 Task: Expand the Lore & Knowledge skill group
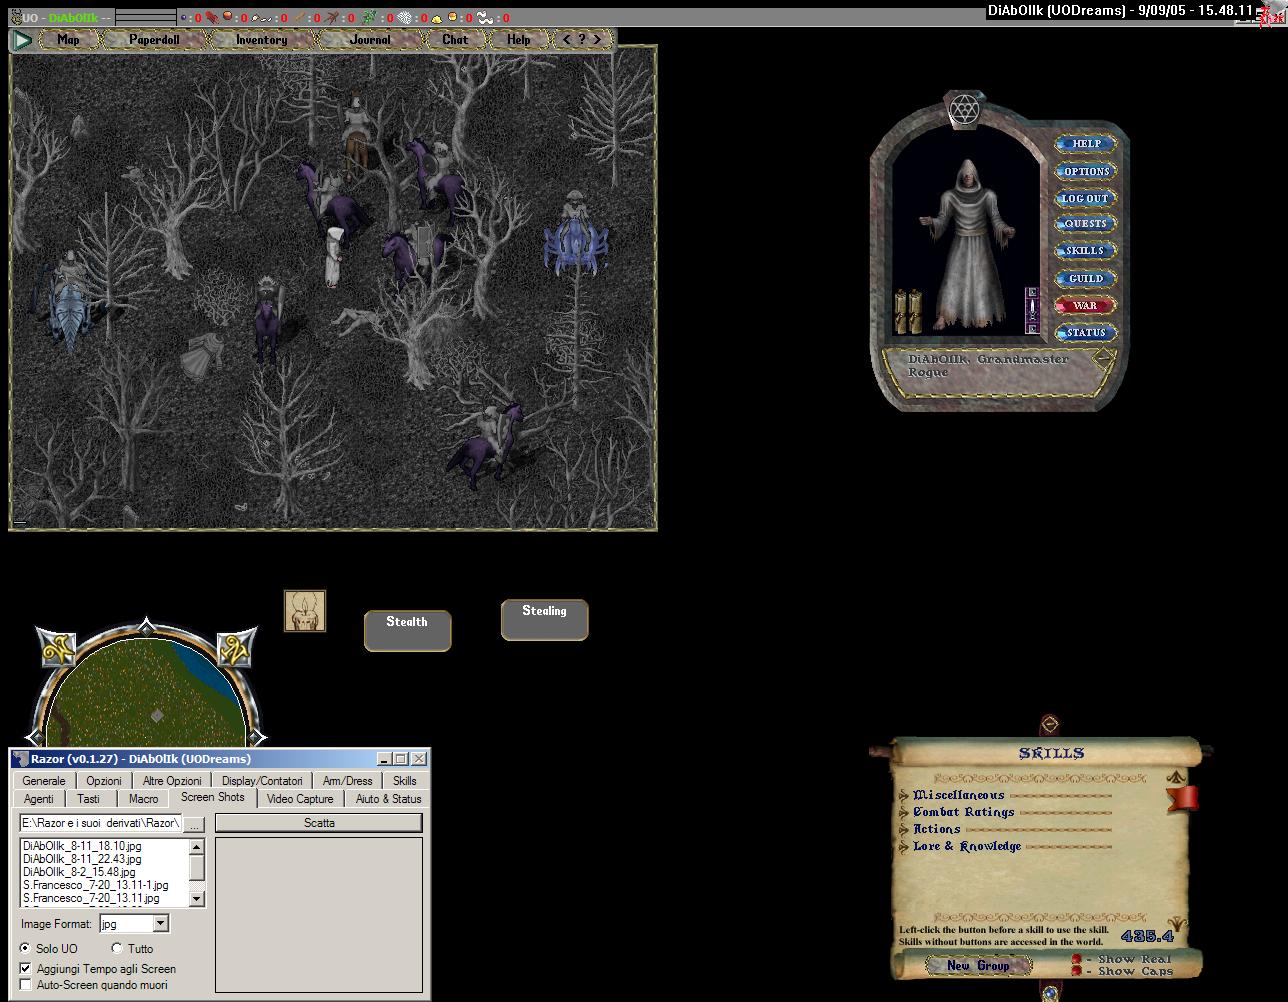point(905,847)
